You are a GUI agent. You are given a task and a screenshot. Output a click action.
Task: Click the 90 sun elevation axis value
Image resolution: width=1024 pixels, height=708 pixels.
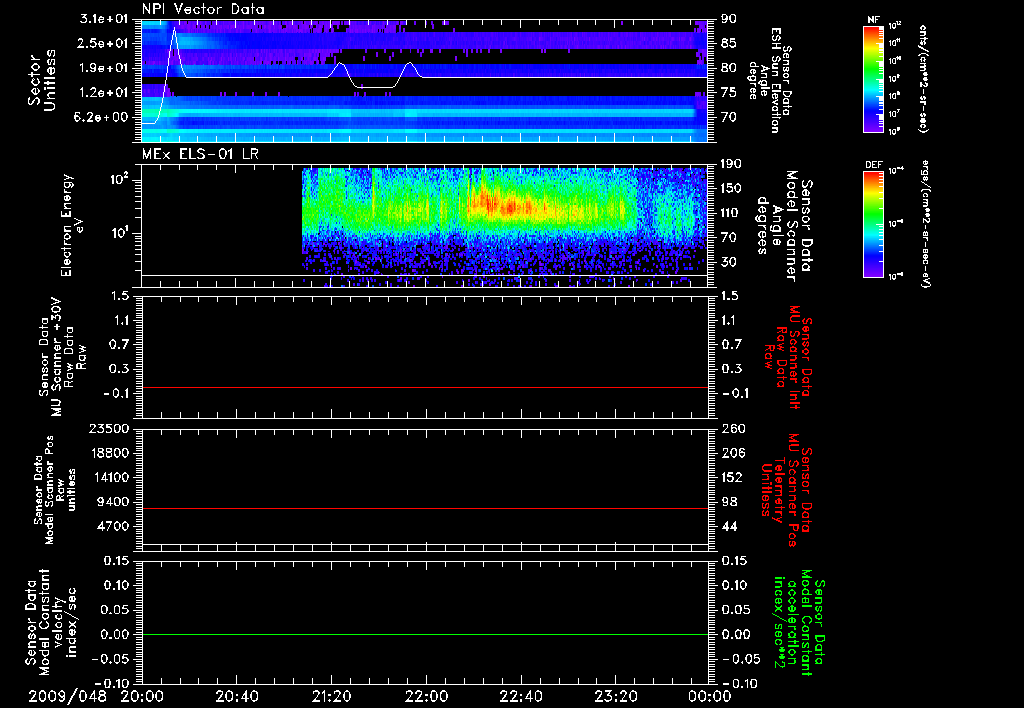pyautogui.click(x=729, y=19)
